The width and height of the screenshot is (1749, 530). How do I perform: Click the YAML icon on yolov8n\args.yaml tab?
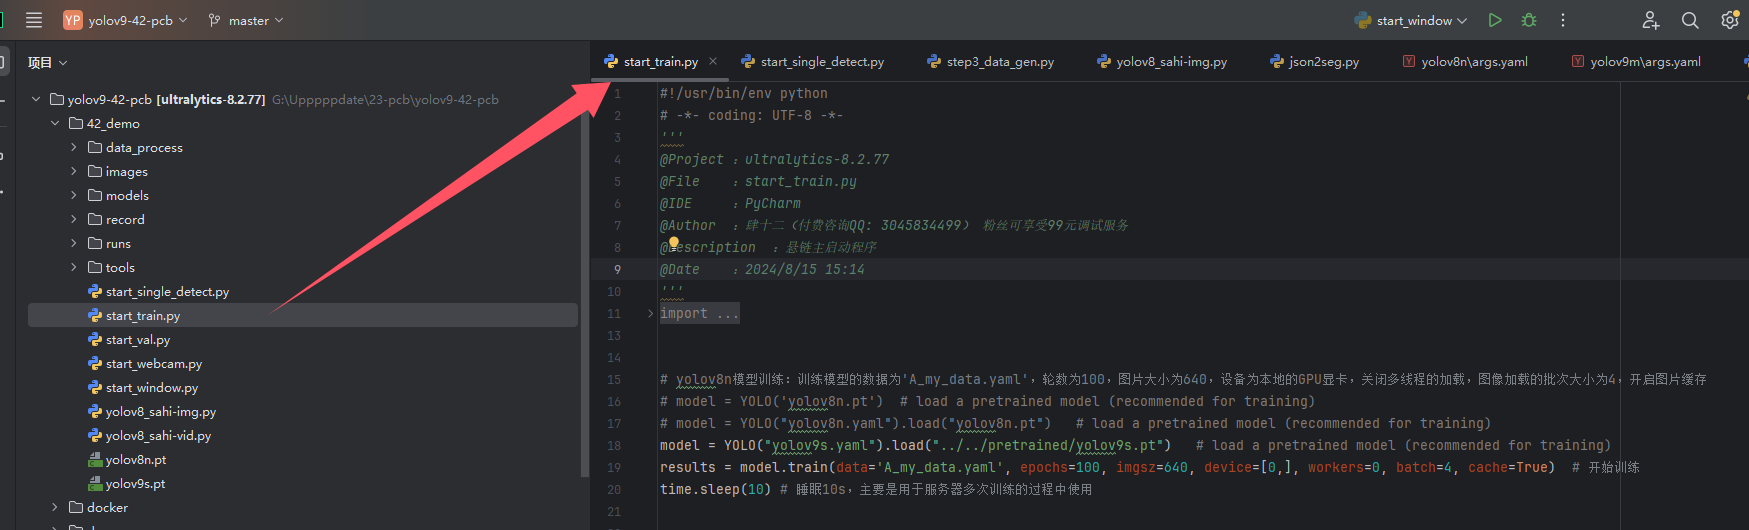pyautogui.click(x=1409, y=61)
